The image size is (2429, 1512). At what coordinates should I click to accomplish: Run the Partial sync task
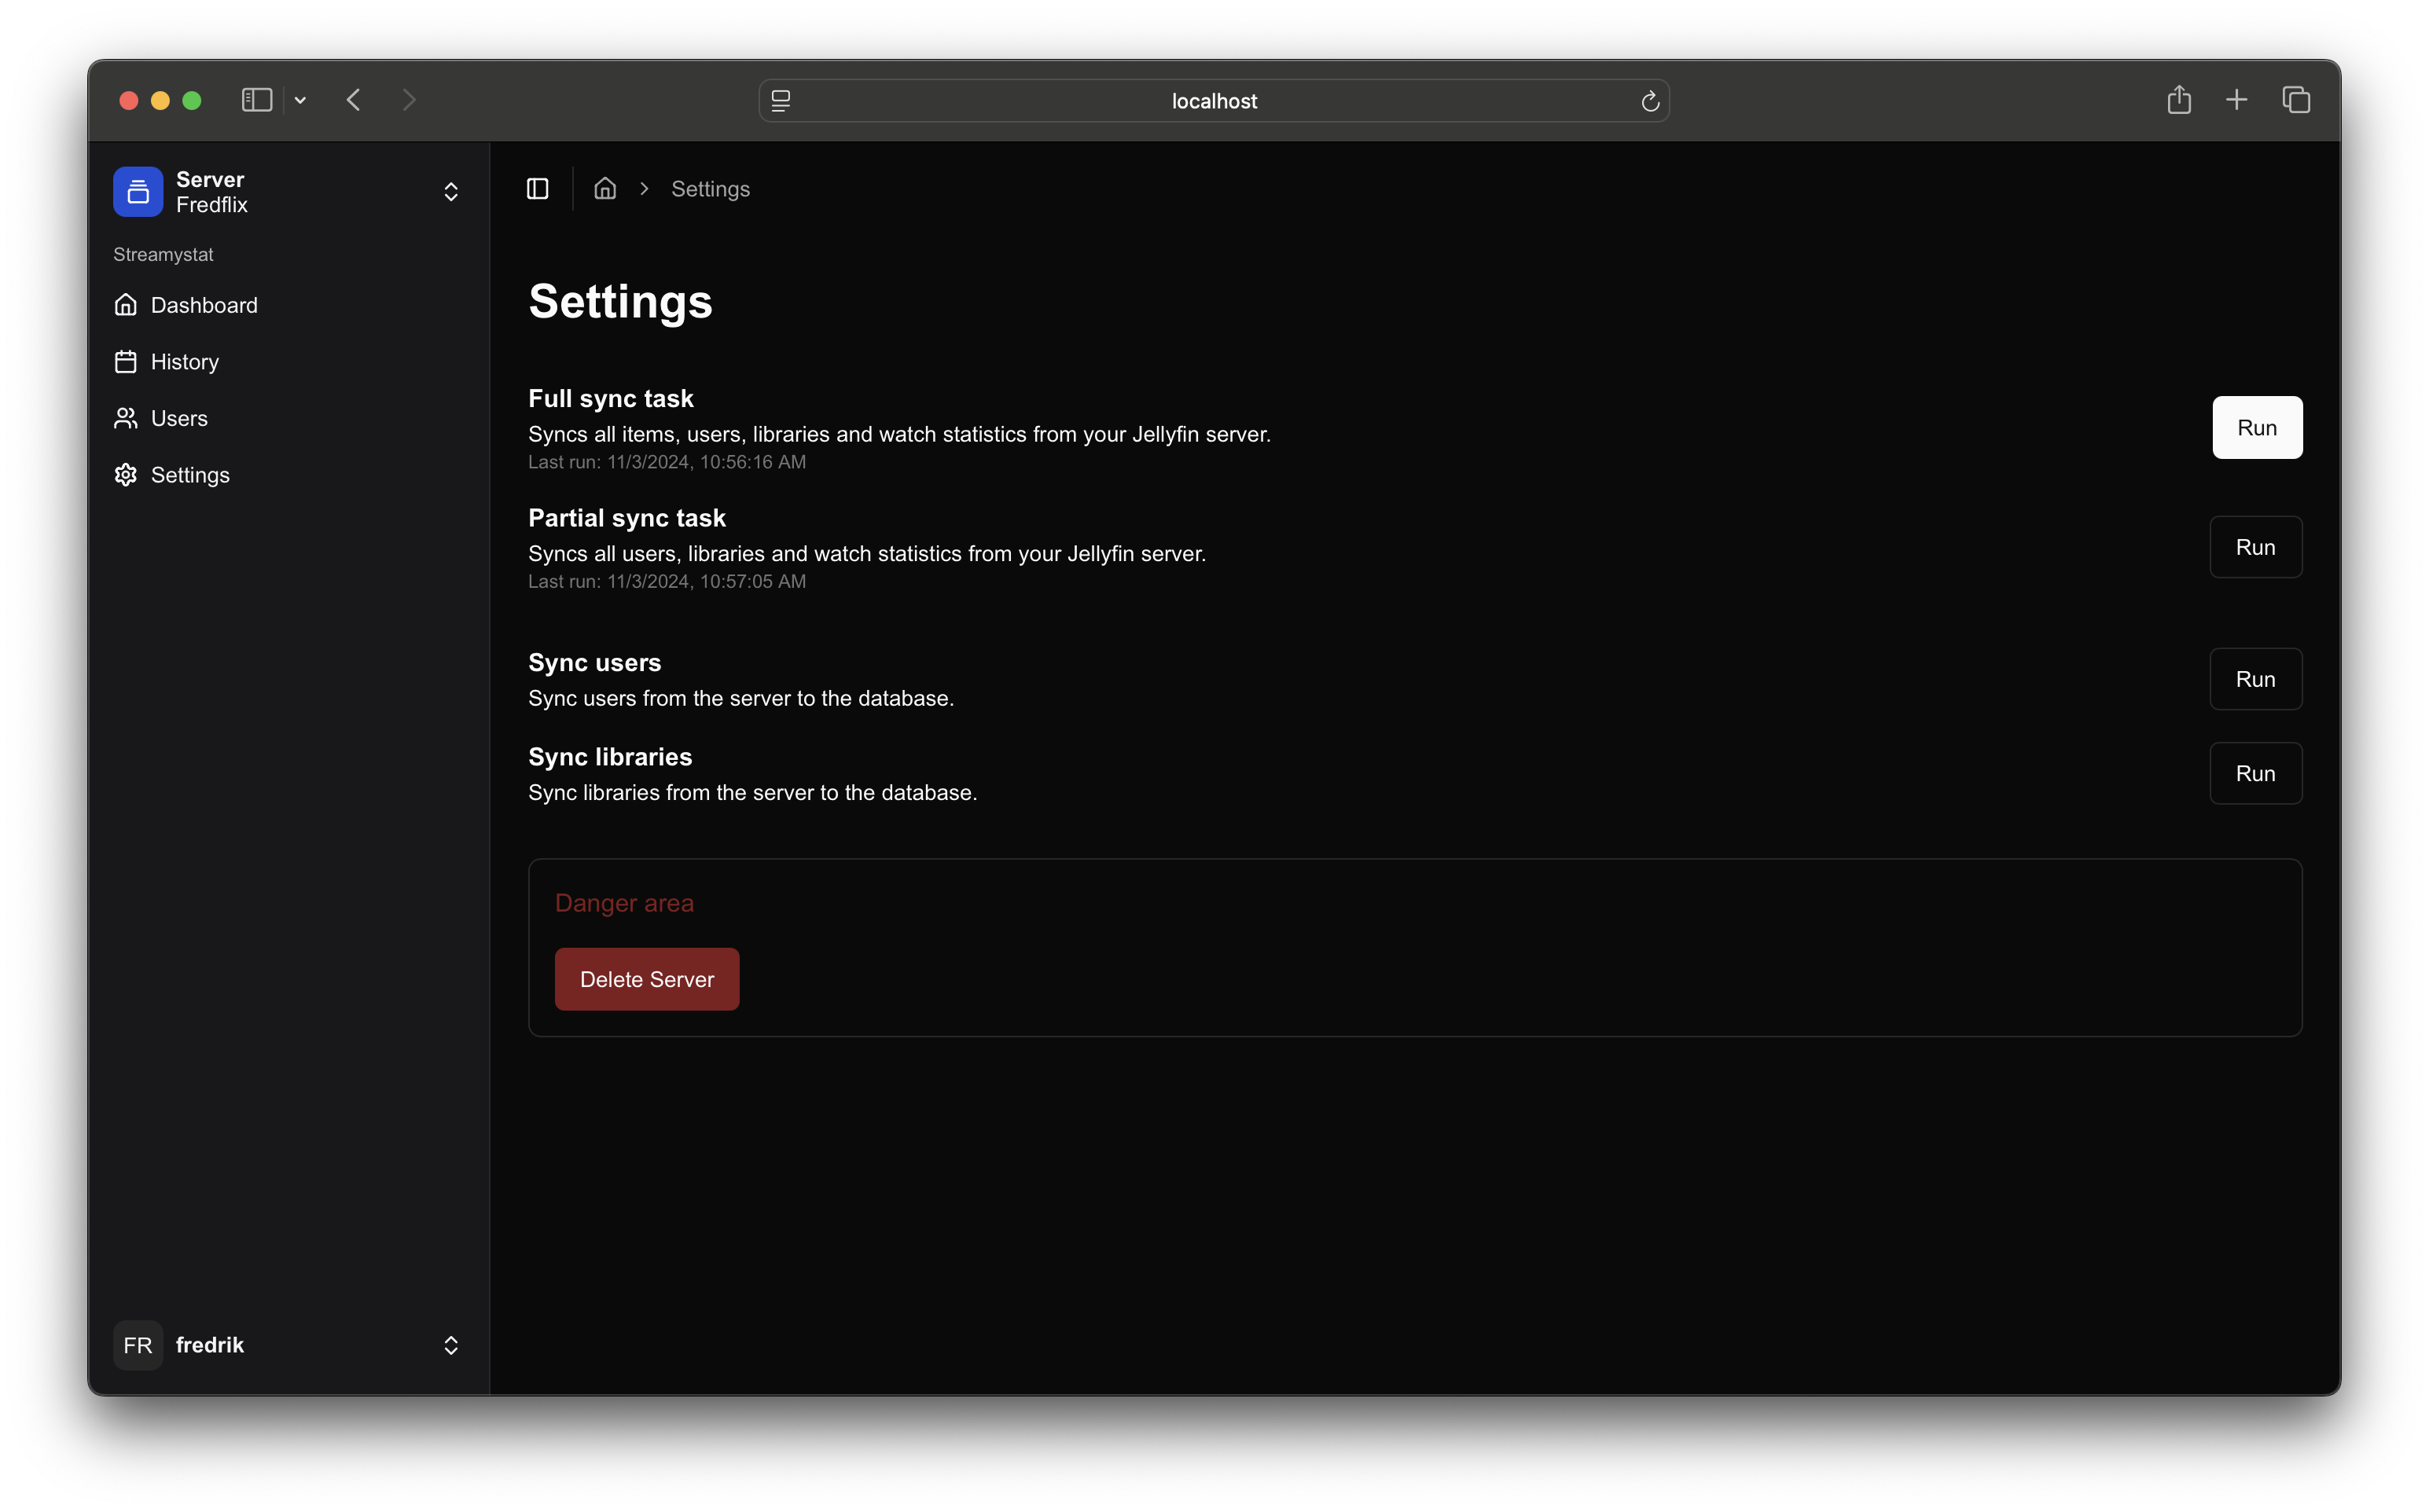pyautogui.click(x=2255, y=547)
